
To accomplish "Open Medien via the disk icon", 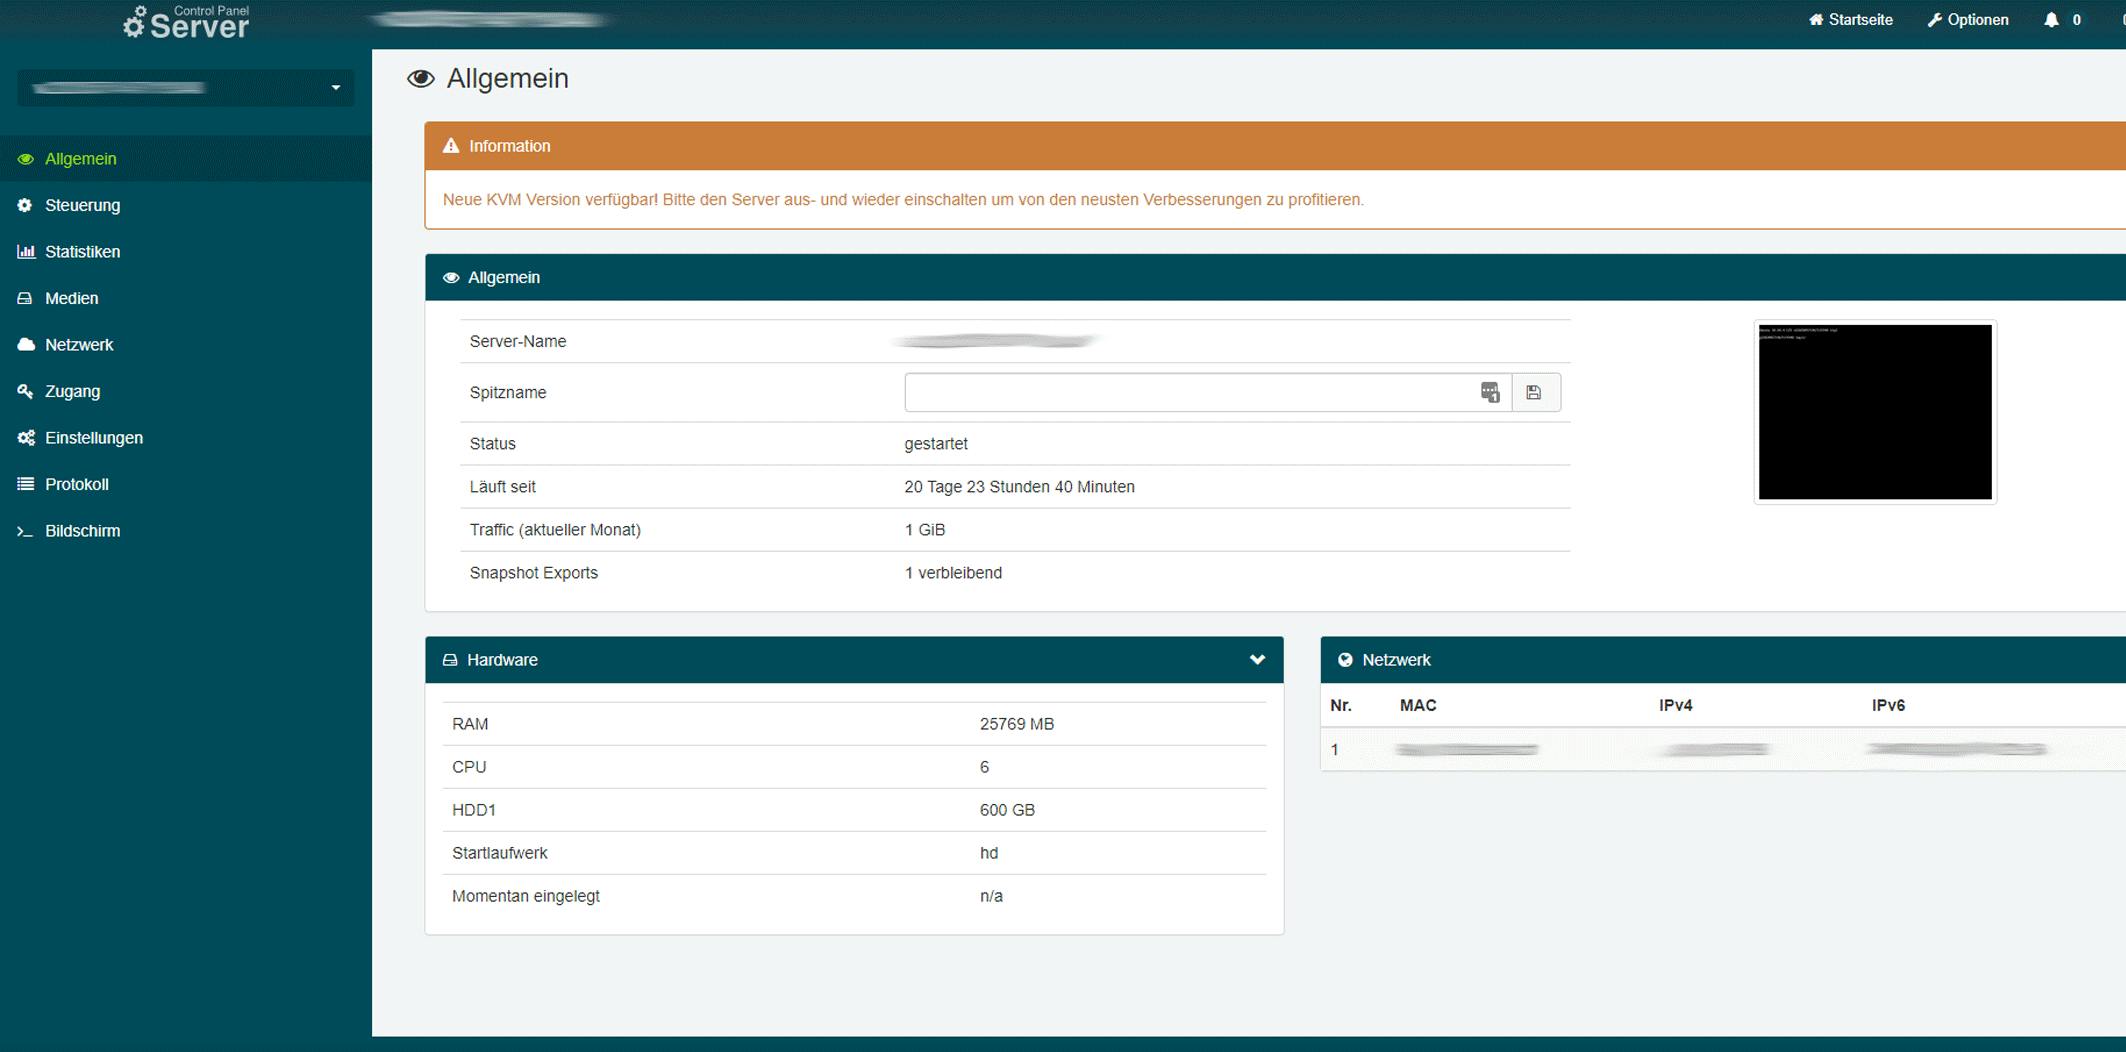I will tap(26, 298).
